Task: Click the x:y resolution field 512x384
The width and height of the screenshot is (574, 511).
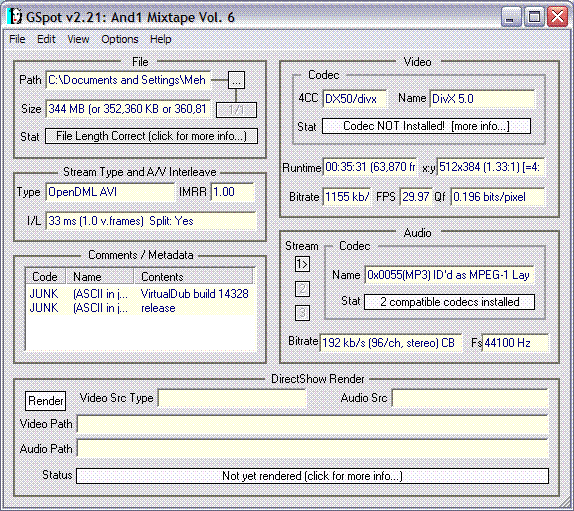Action: pyautogui.click(x=491, y=167)
